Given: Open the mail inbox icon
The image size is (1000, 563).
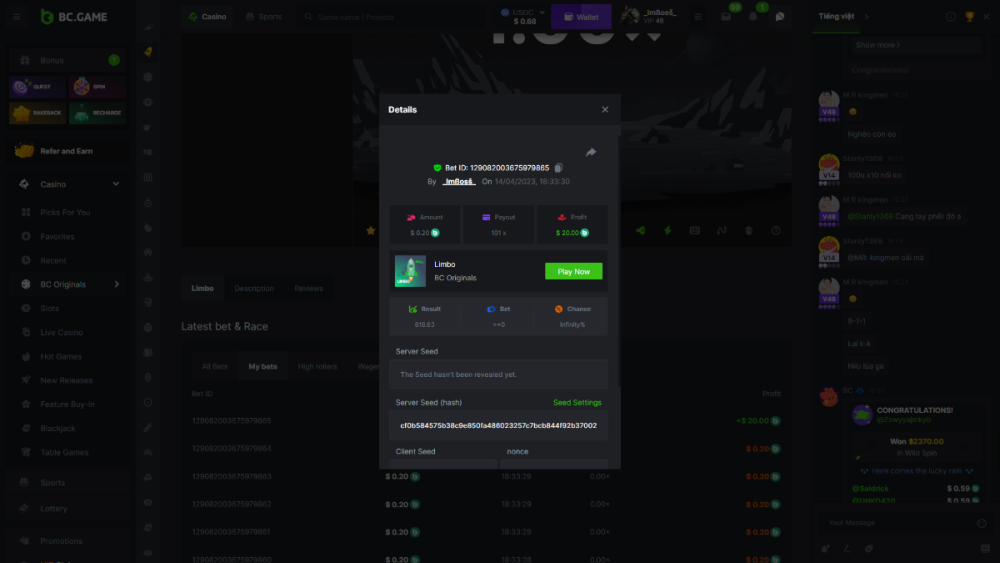Looking at the screenshot, I should pyautogui.click(x=726, y=17).
